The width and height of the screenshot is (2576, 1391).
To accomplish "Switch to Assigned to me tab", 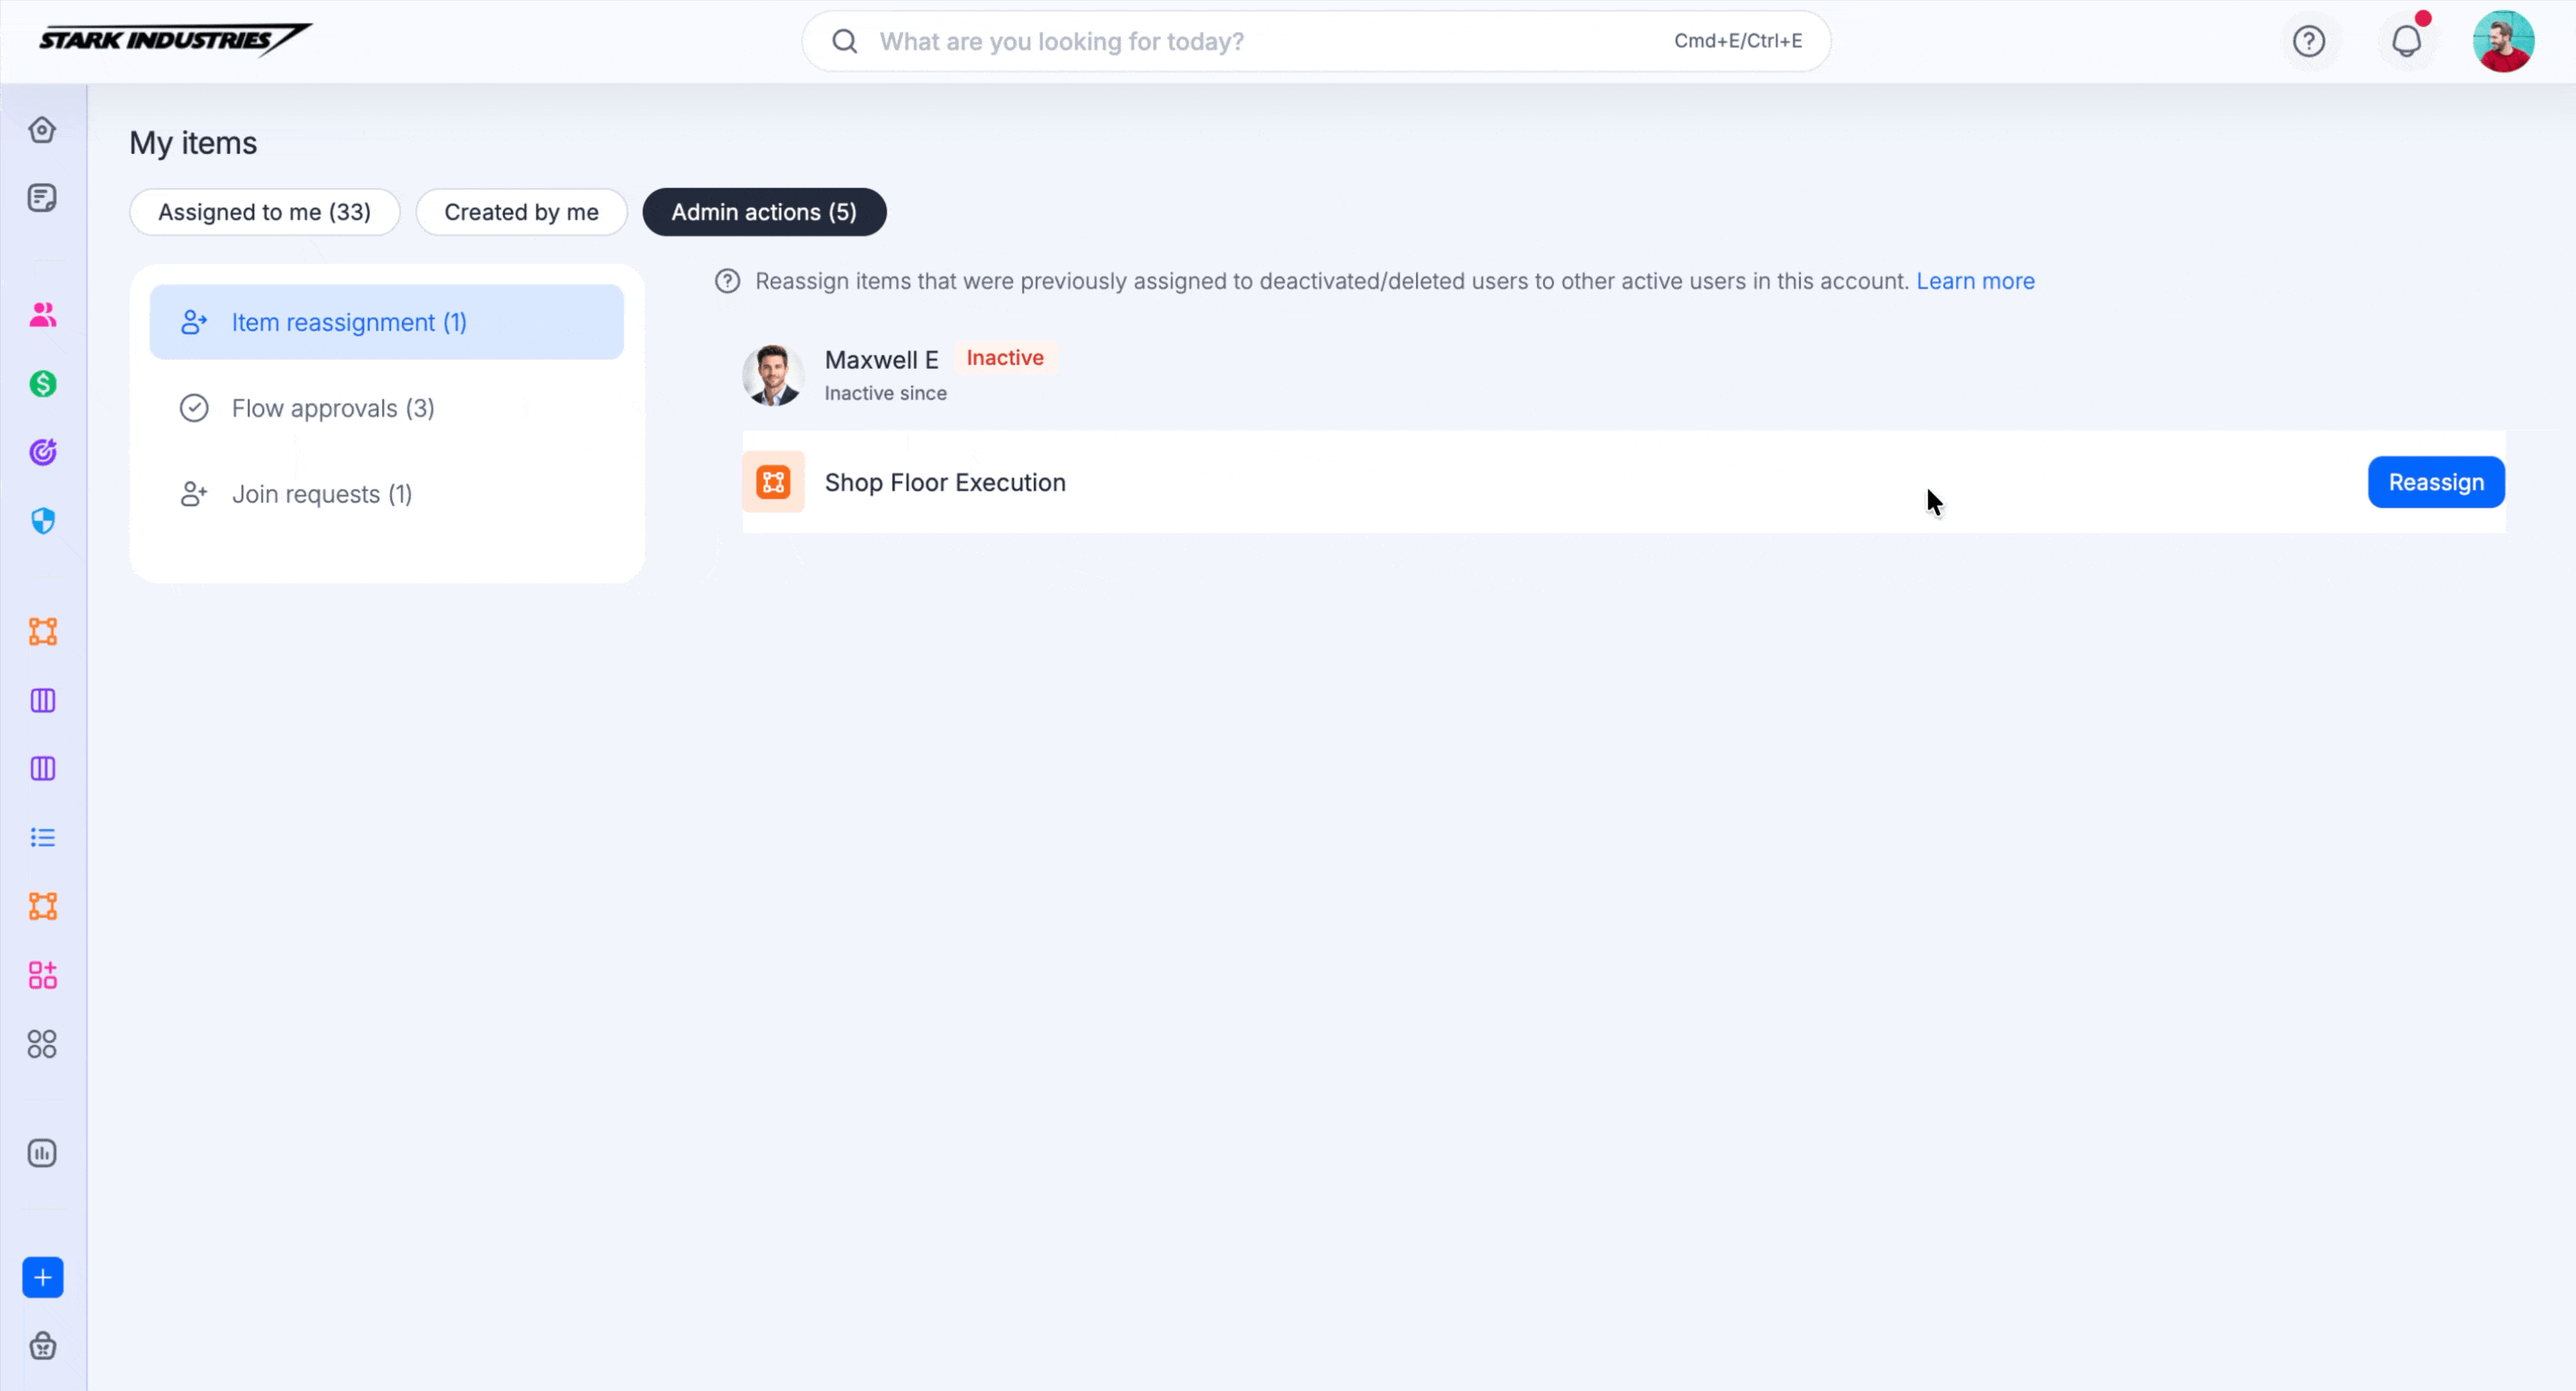I will pyautogui.click(x=264, y=212).
